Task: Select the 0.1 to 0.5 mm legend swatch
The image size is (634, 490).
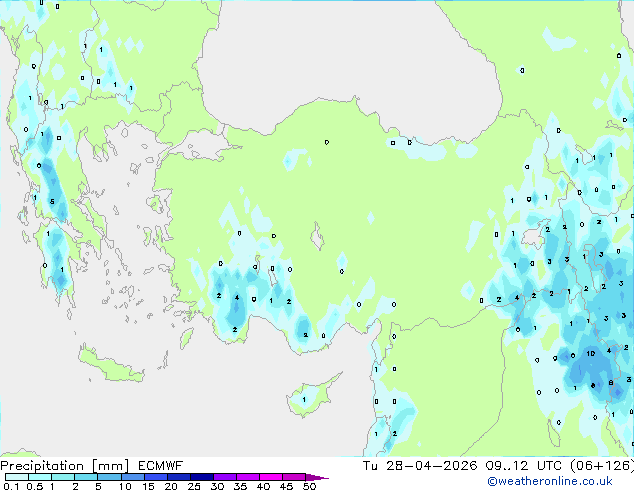Action: [x=17, y=477]
